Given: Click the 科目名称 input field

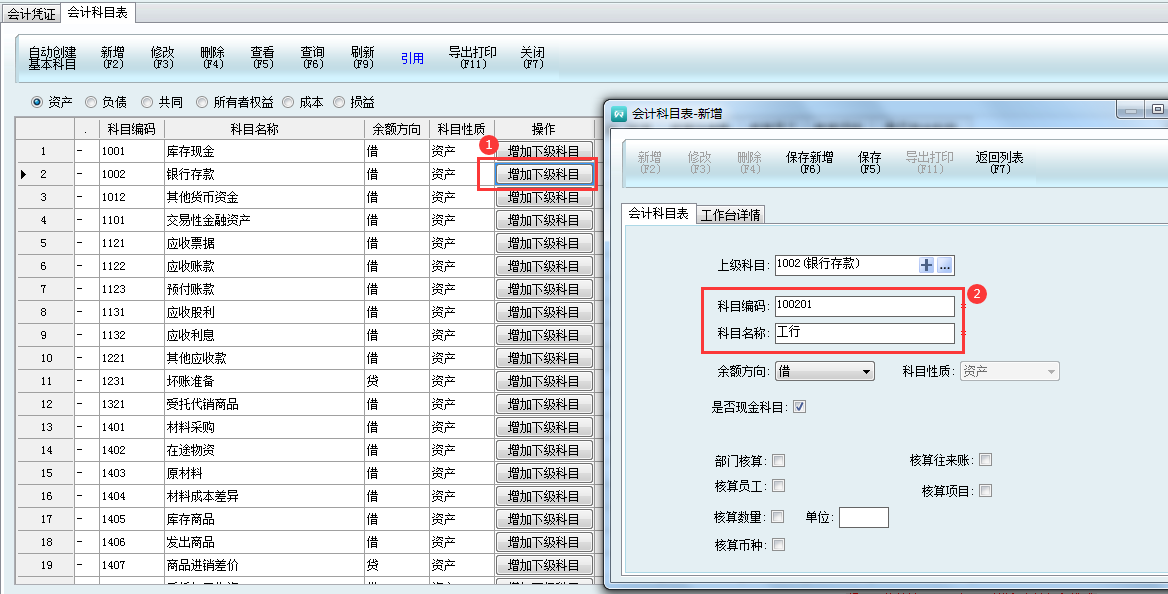Looking at the screenshot, I should tap(864, 333).
